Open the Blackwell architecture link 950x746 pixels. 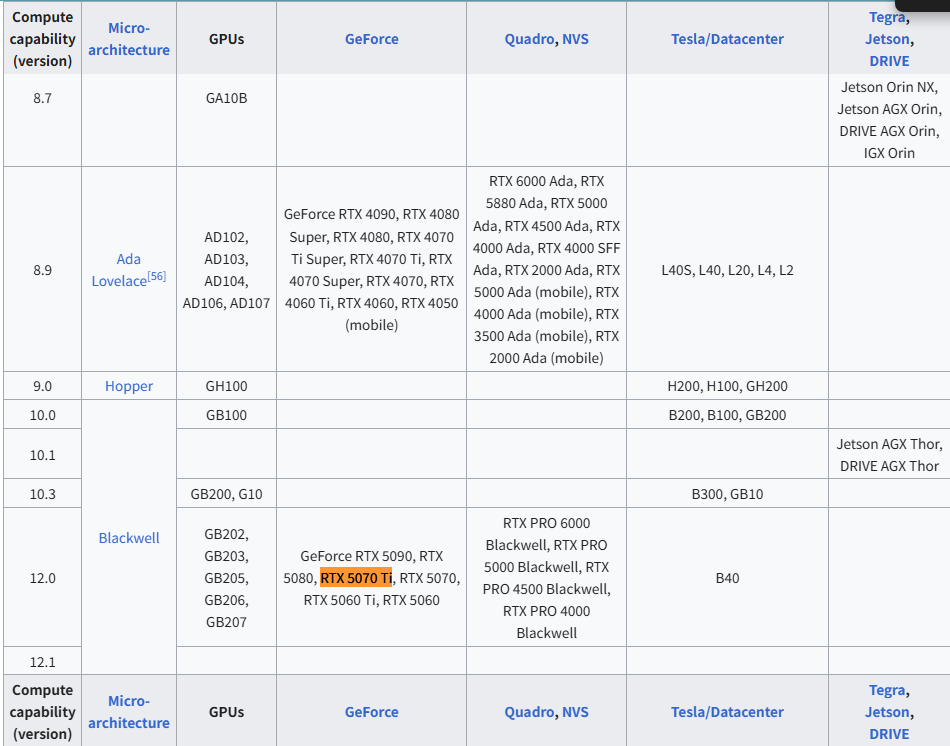[x=128, y=537]
